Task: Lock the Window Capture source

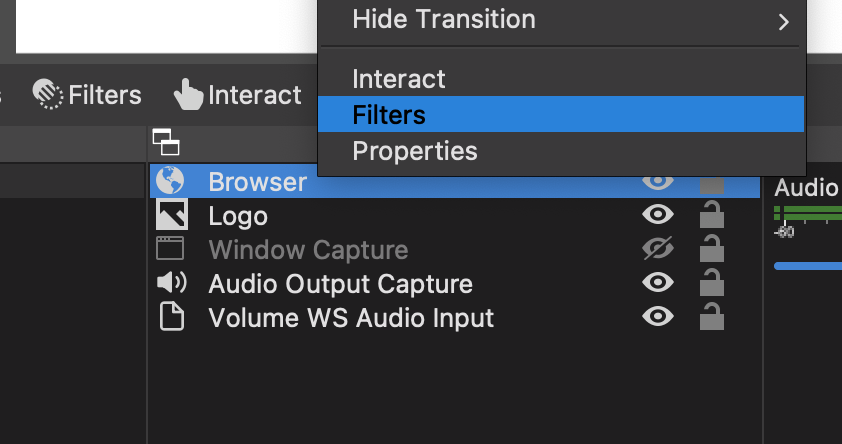Action: [712, 249]
